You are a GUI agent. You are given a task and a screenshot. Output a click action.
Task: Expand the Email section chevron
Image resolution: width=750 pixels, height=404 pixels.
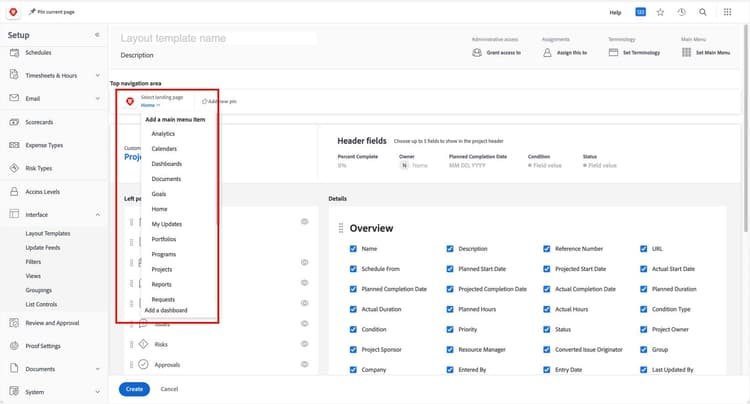pyautogui.click(x=98, y=98)
